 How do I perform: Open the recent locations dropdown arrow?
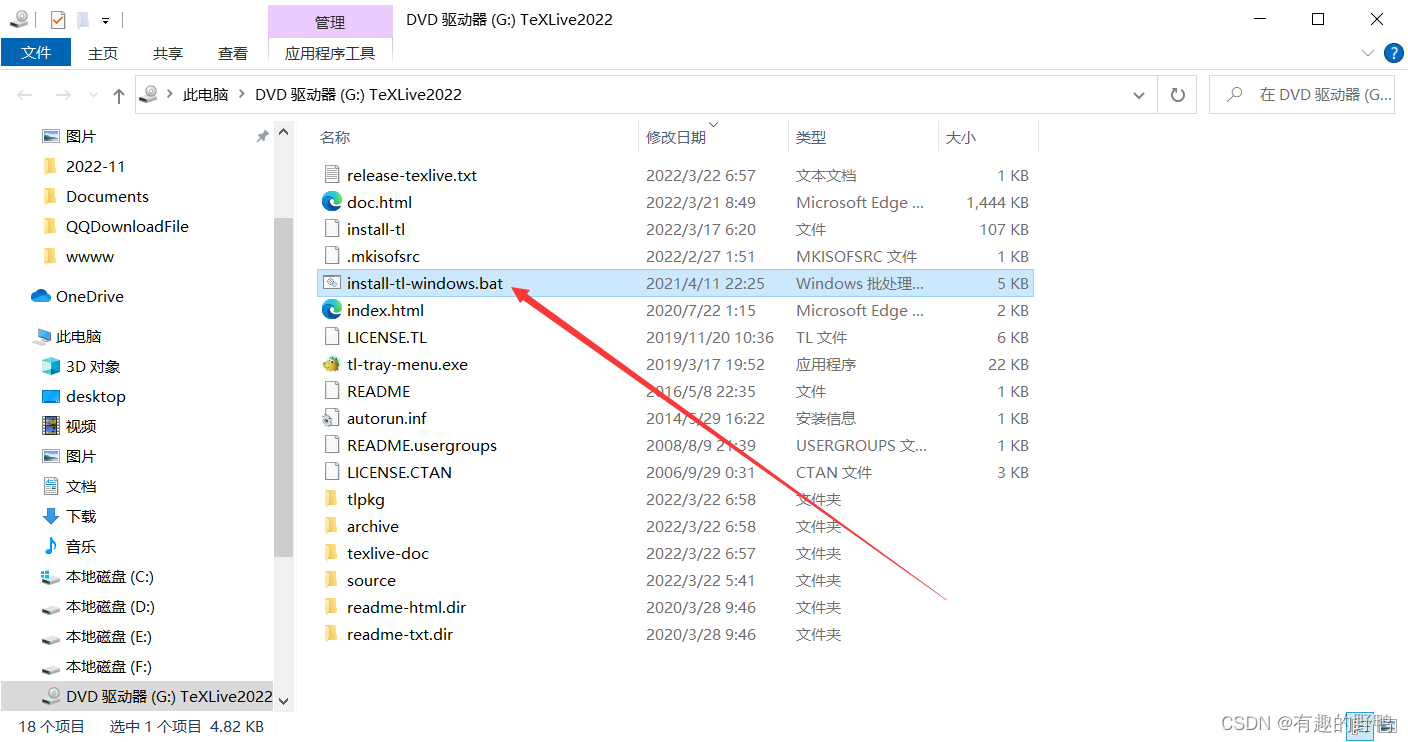click(92, 95)
